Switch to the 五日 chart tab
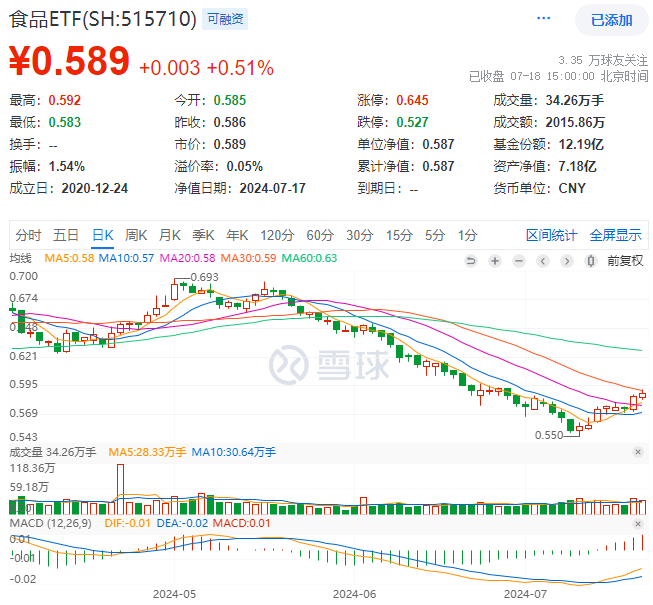This screenshot has width=653, height=605. click(x=66, y=235)
